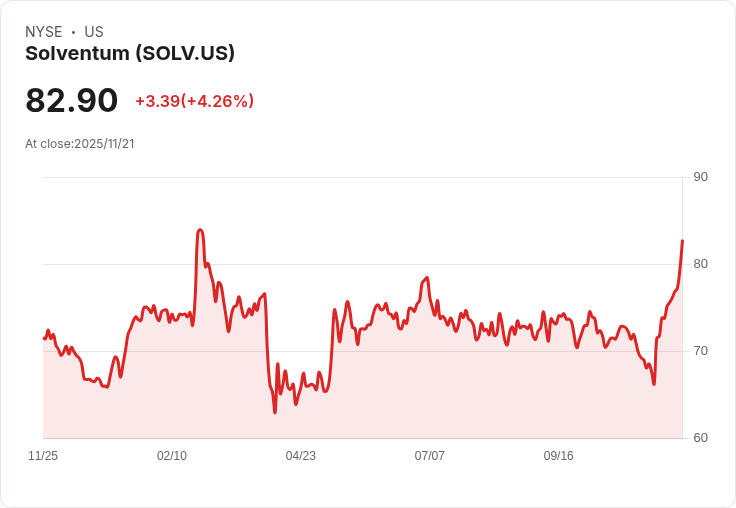Click the rightmost end of the price line

(x=682, y=241)
